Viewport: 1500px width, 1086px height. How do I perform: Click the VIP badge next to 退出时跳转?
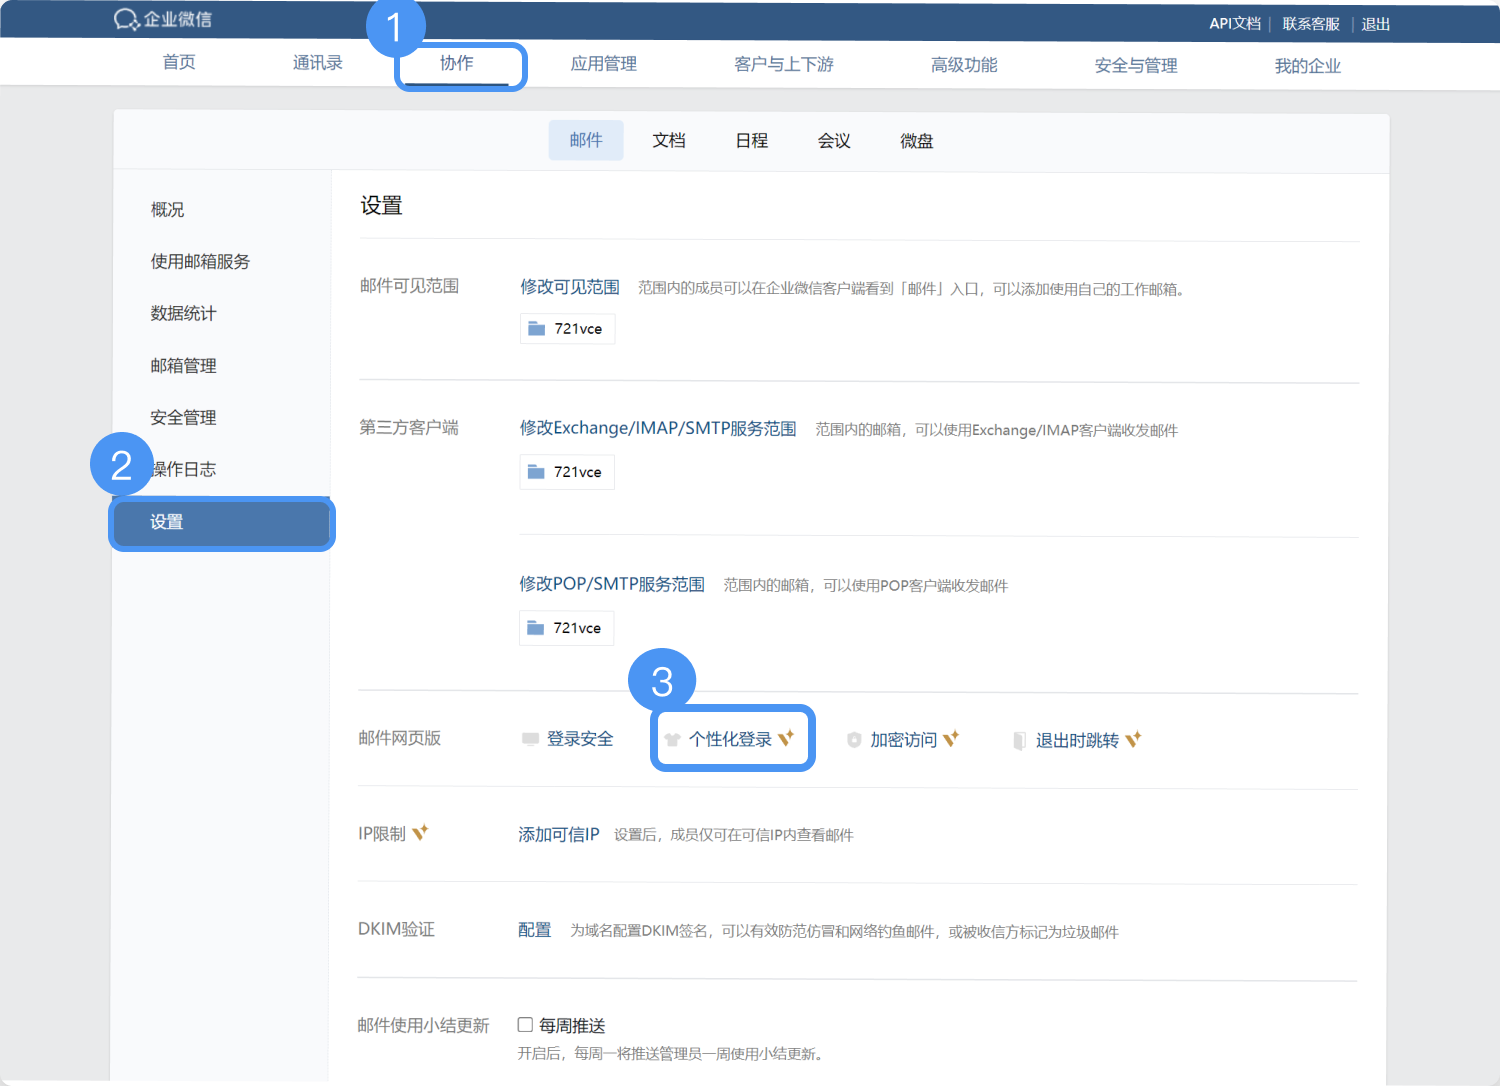(1133, 739)
